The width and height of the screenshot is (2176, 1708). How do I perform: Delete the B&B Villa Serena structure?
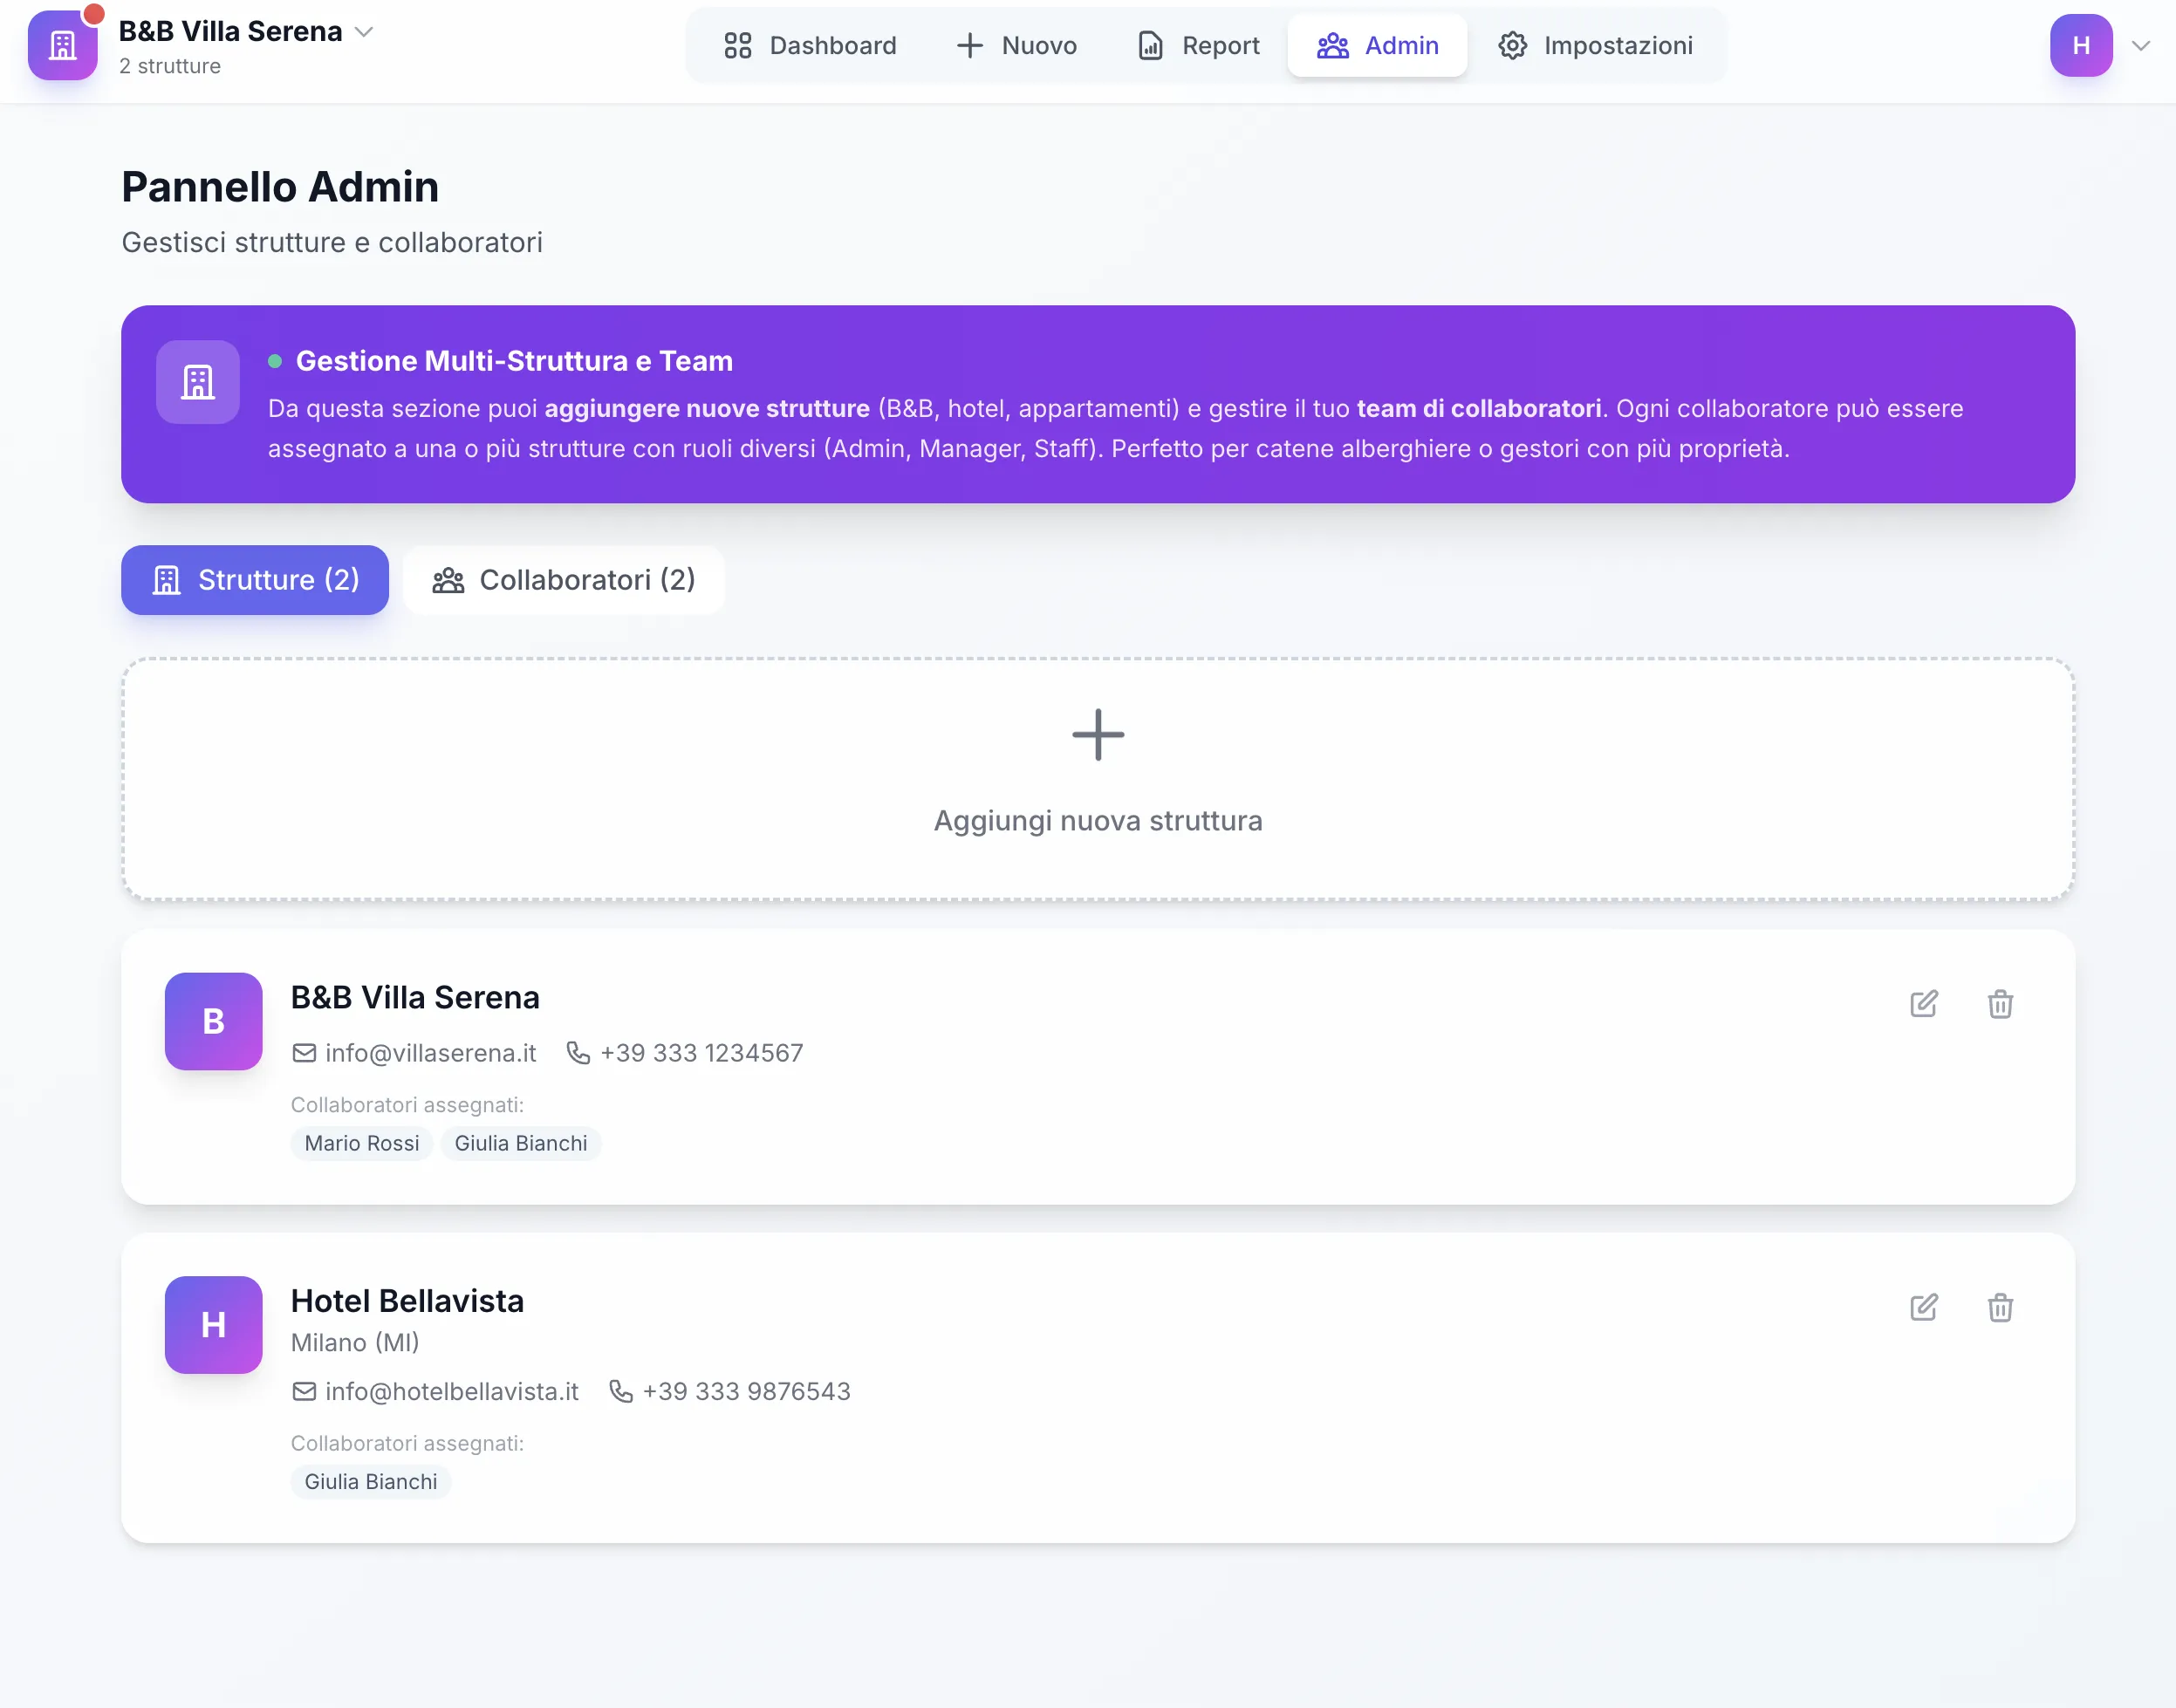coord(1999,1004)
